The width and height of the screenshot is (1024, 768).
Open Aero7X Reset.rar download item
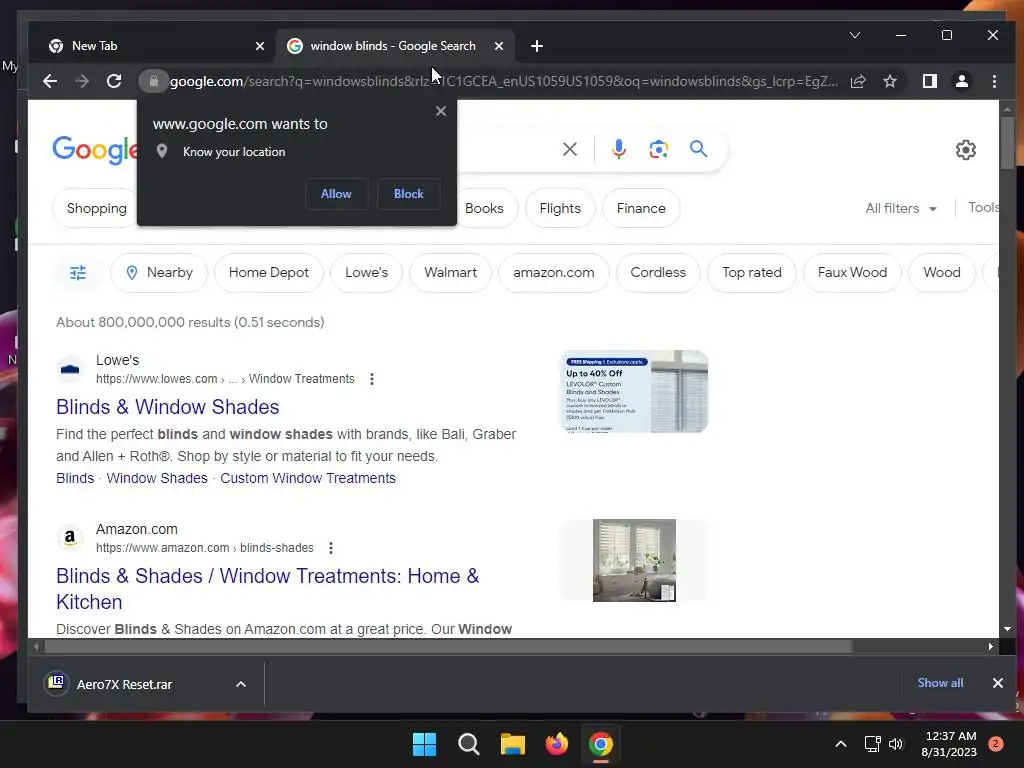click(x=124, y=684)
